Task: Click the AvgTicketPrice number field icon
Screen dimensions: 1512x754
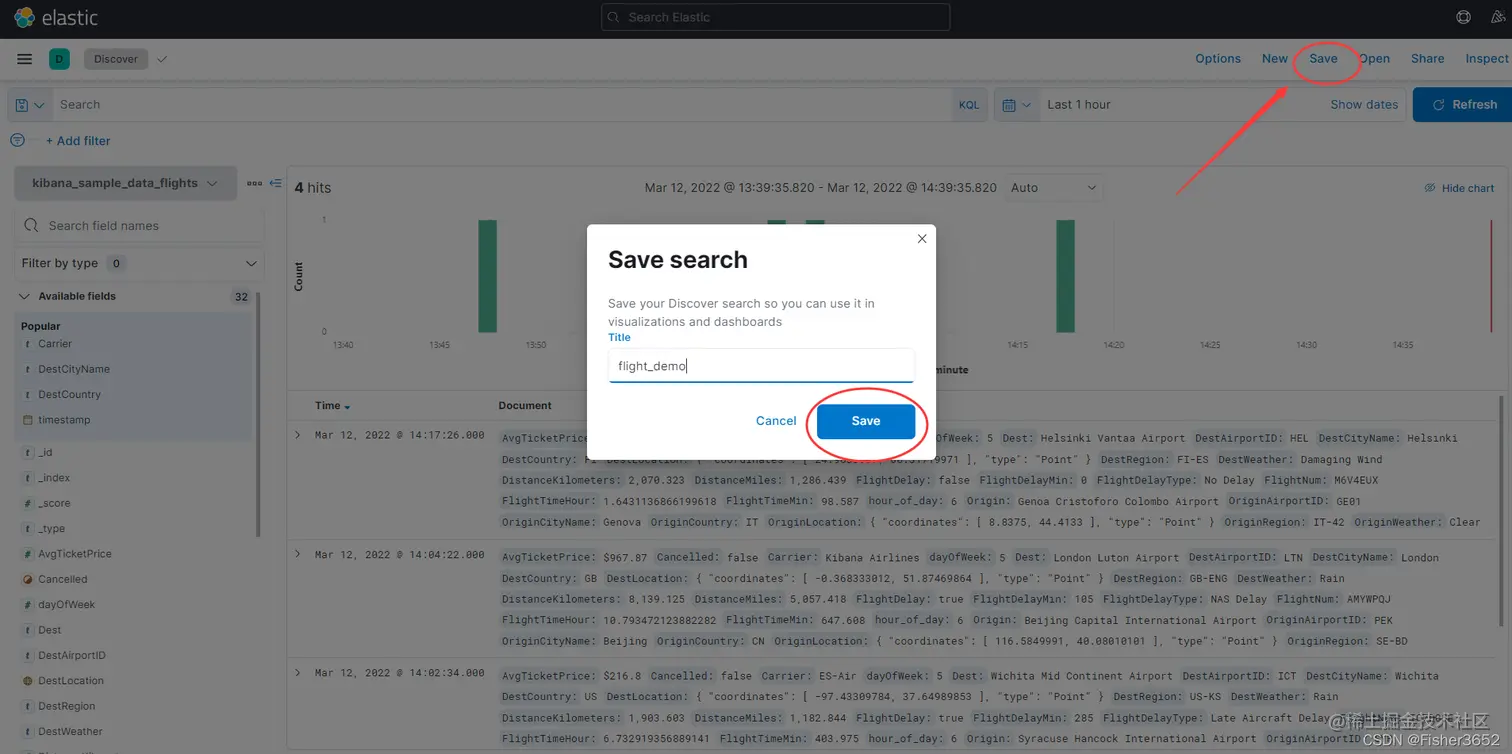Action: 28,554
